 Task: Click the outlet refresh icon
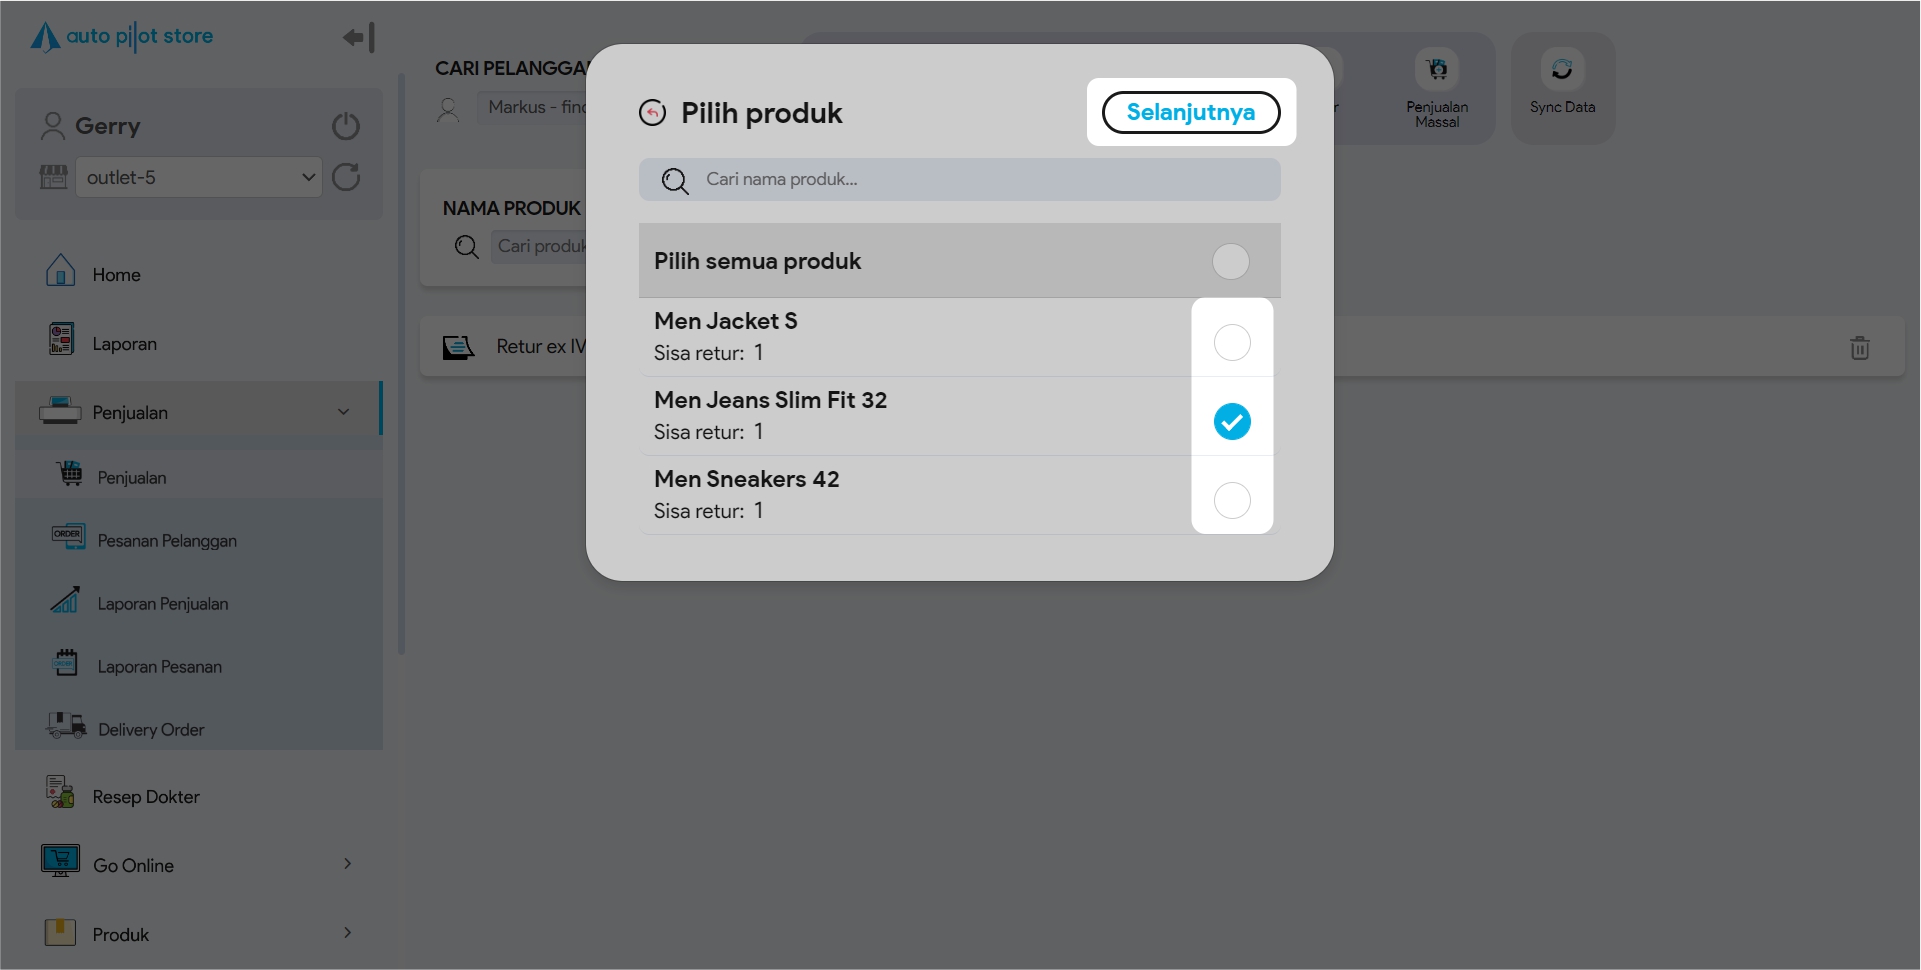[x=346, y=177]
